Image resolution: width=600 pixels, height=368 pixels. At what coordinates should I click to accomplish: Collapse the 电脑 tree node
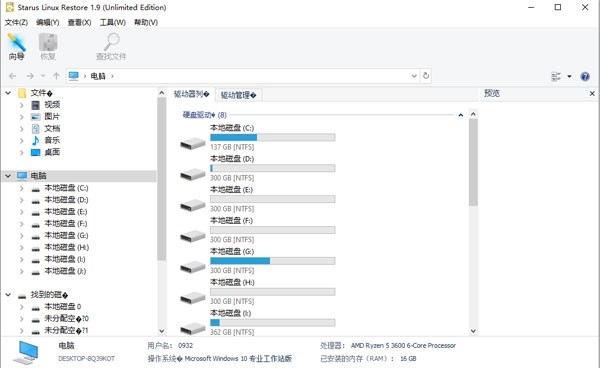[8, 176]
